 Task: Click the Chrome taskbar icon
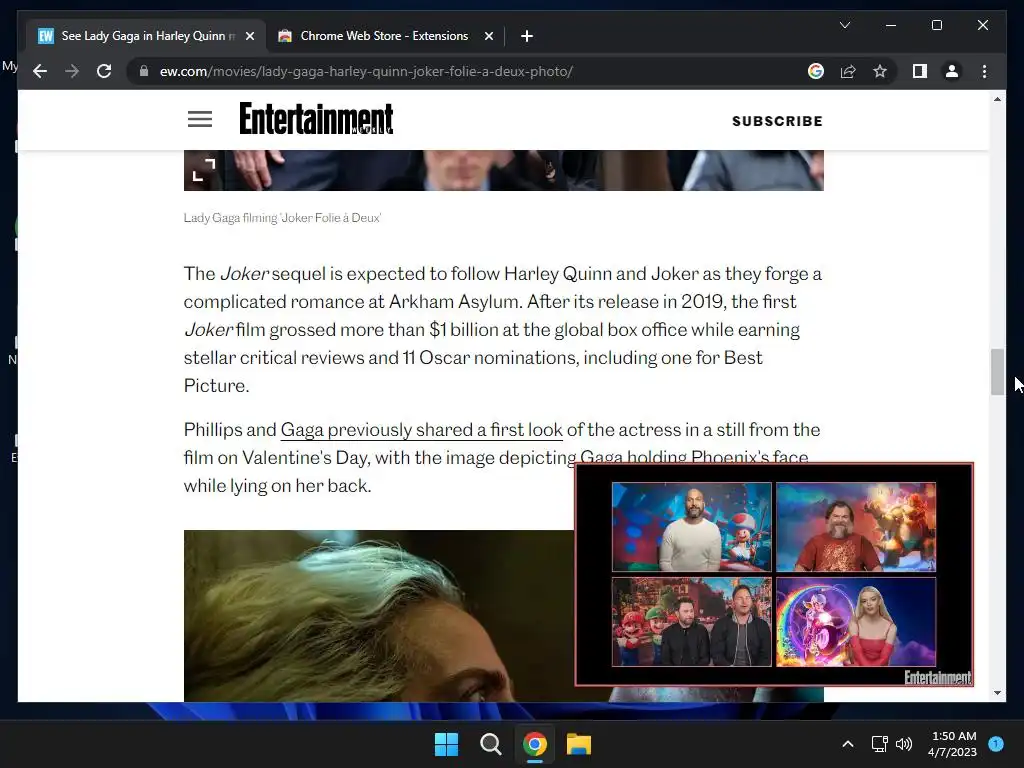tap(534, 744)
